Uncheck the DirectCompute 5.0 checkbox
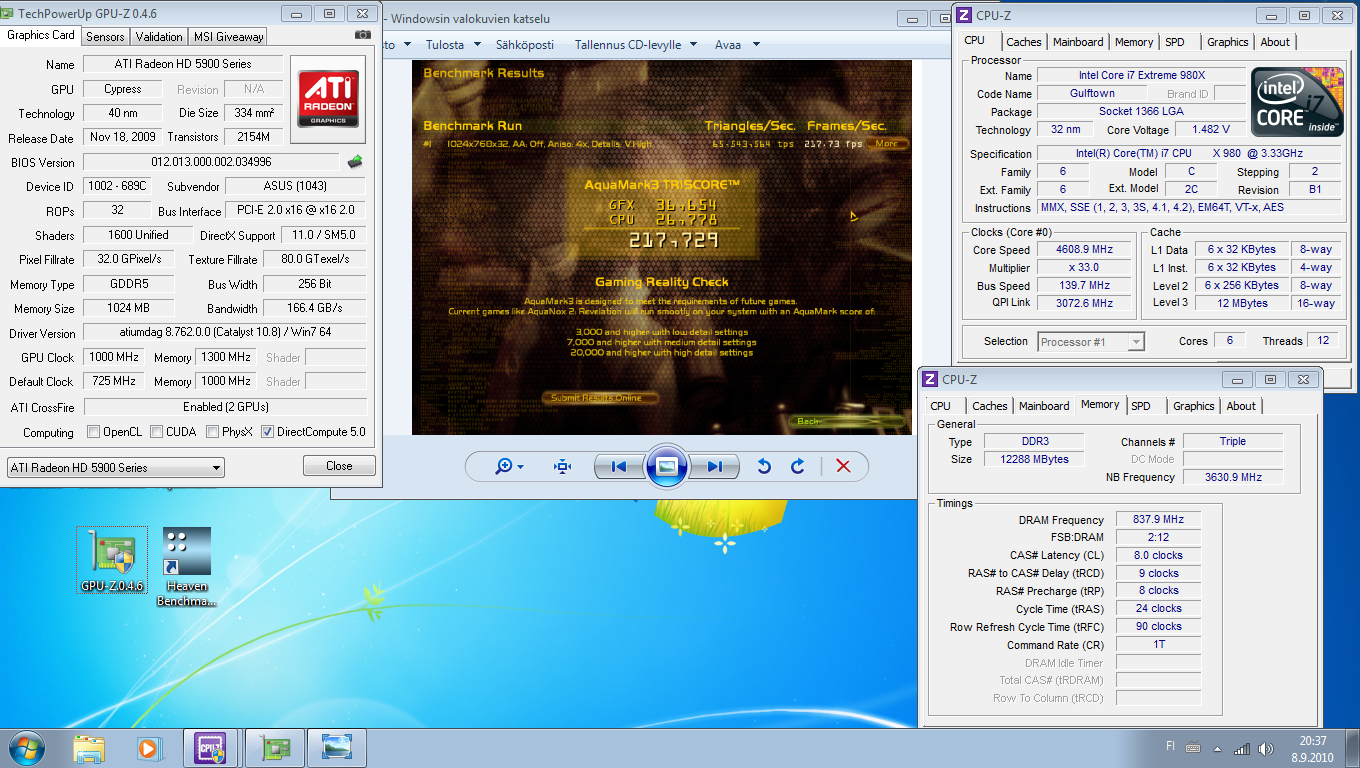The height and width of the screenshot is (768, 1360). point(267,432)
